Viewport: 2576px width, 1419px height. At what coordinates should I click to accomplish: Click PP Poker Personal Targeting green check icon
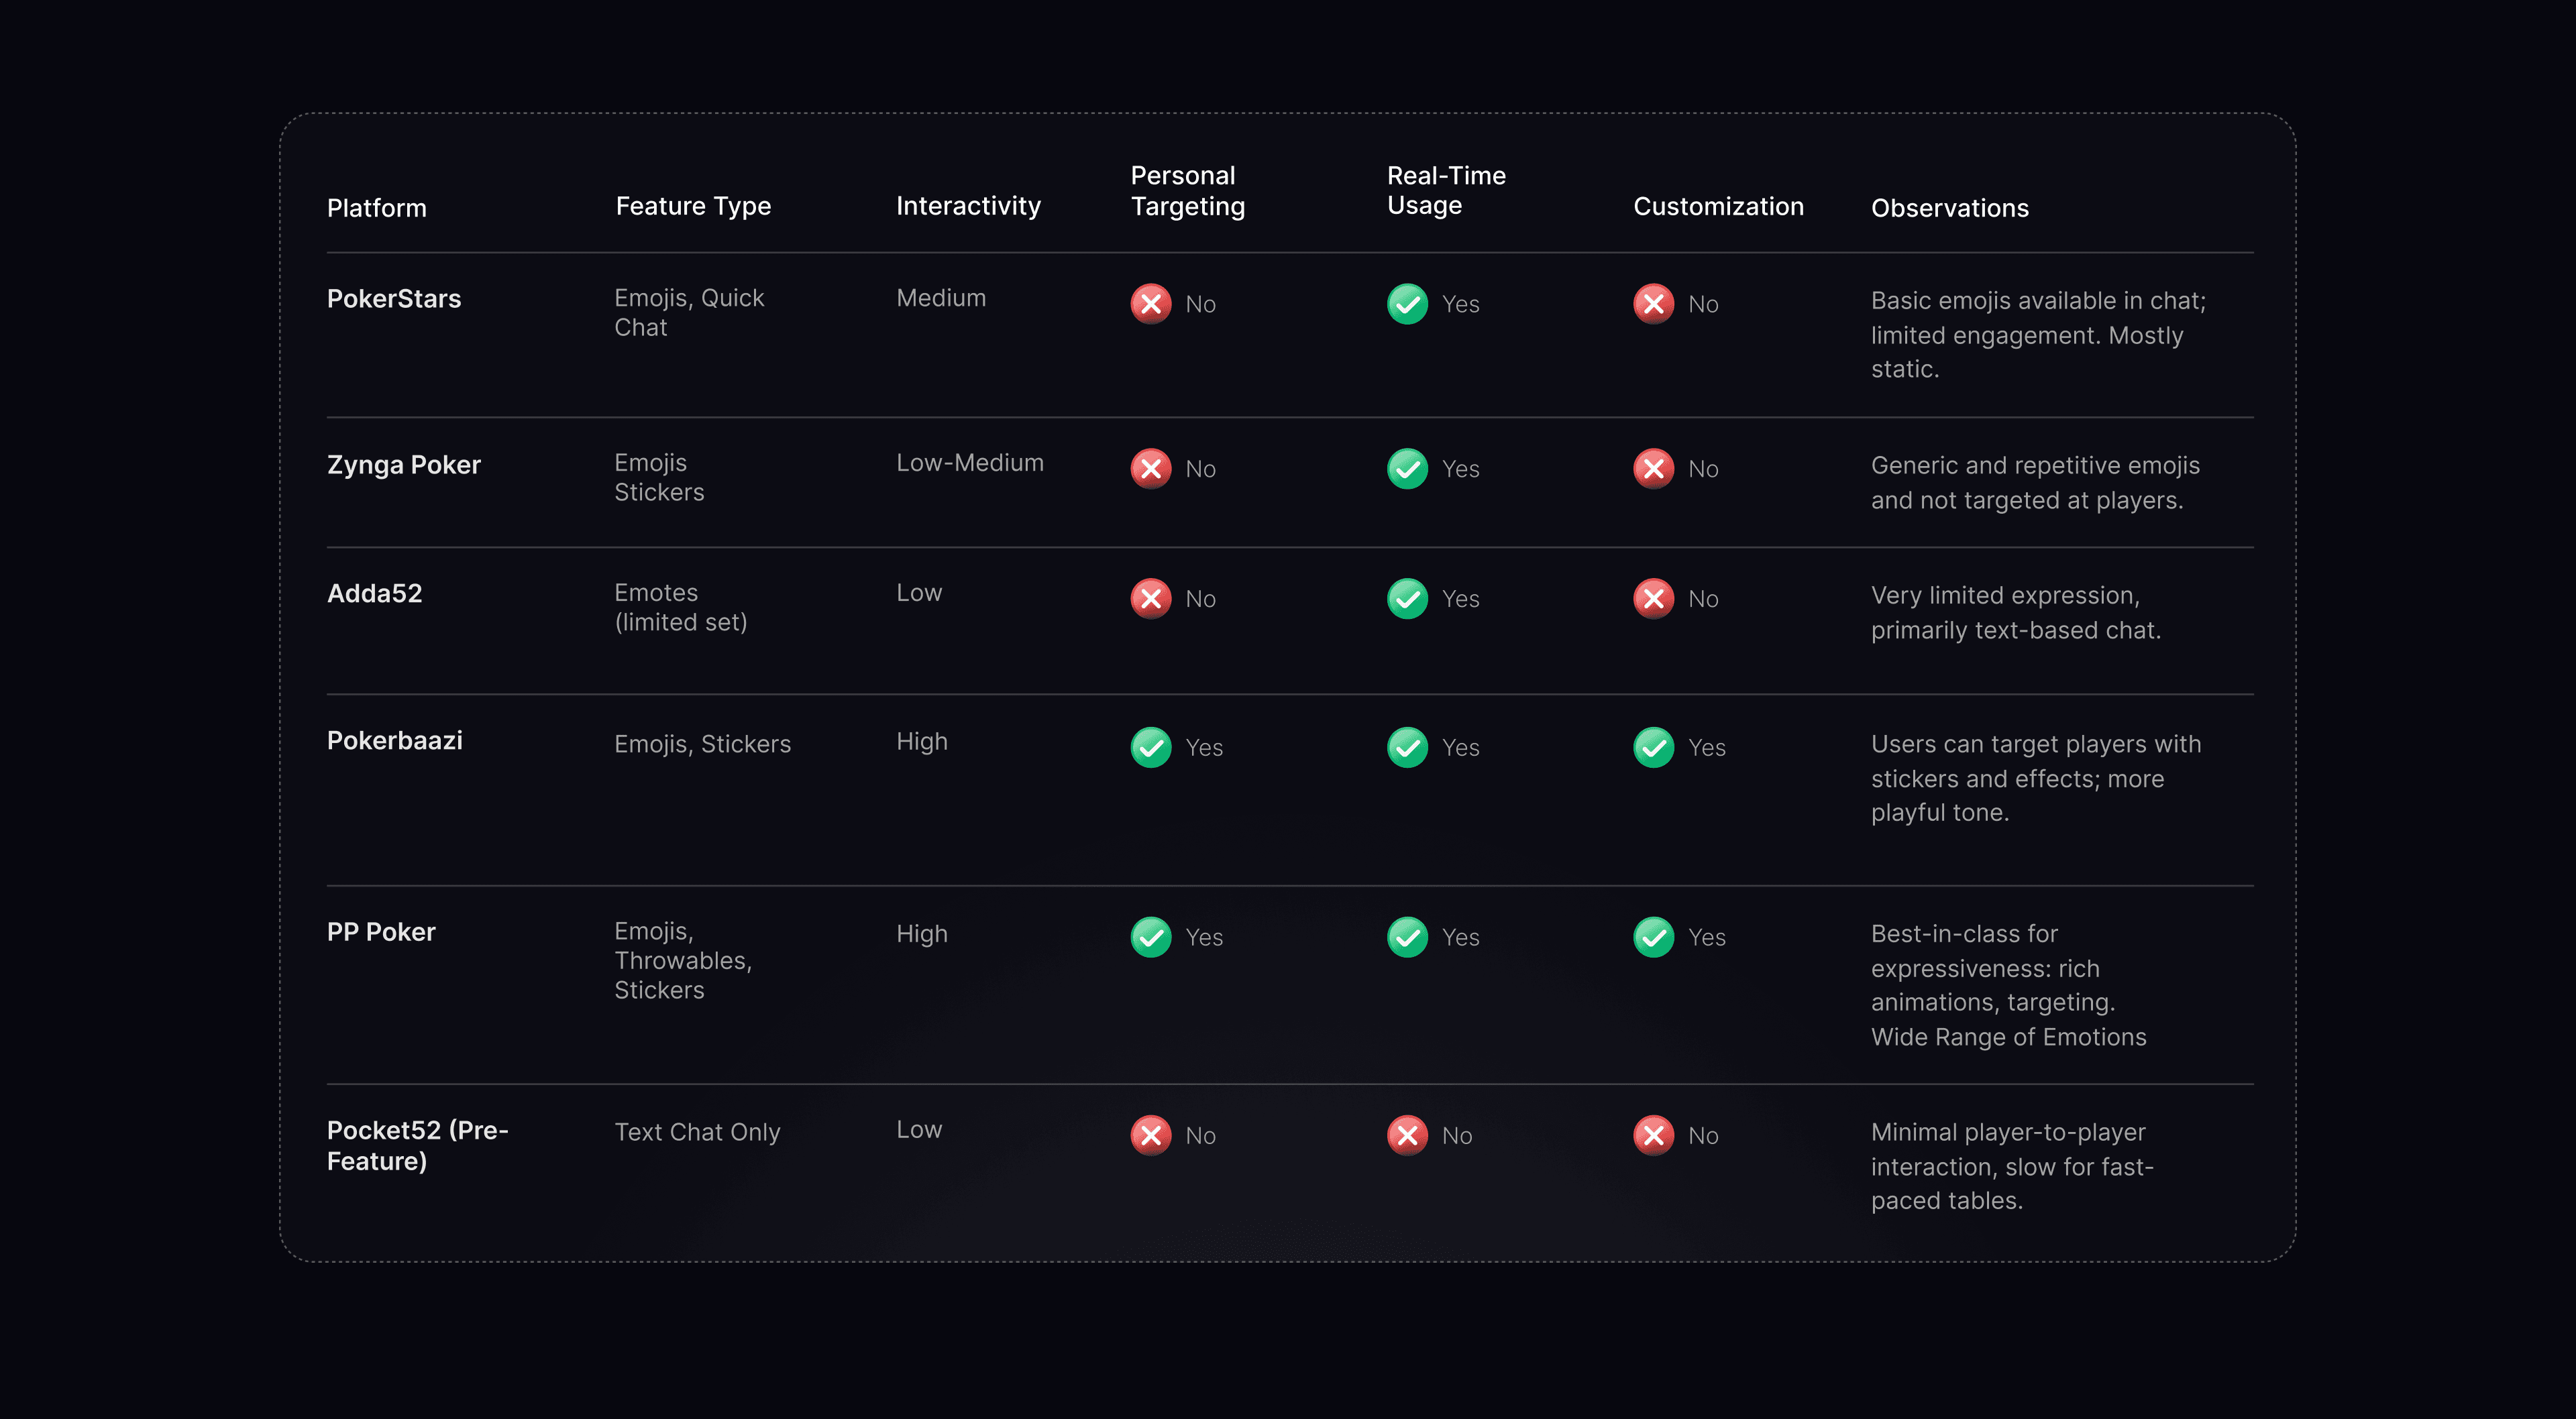[x=1150, y=937]
